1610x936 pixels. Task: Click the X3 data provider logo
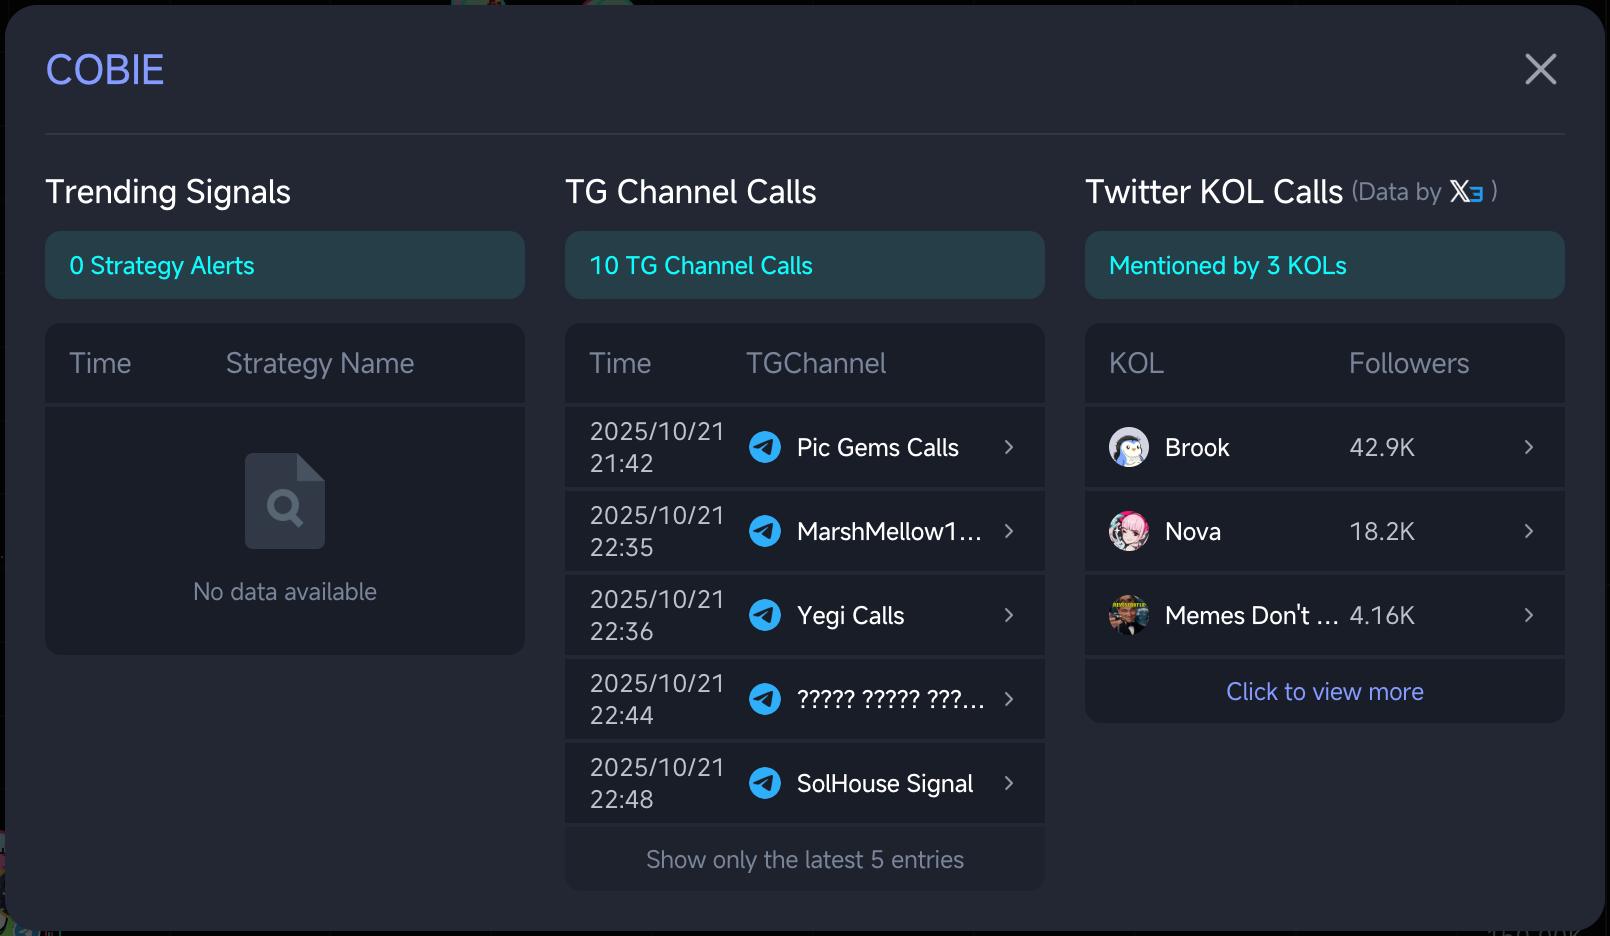click(x=1467, y=191)
